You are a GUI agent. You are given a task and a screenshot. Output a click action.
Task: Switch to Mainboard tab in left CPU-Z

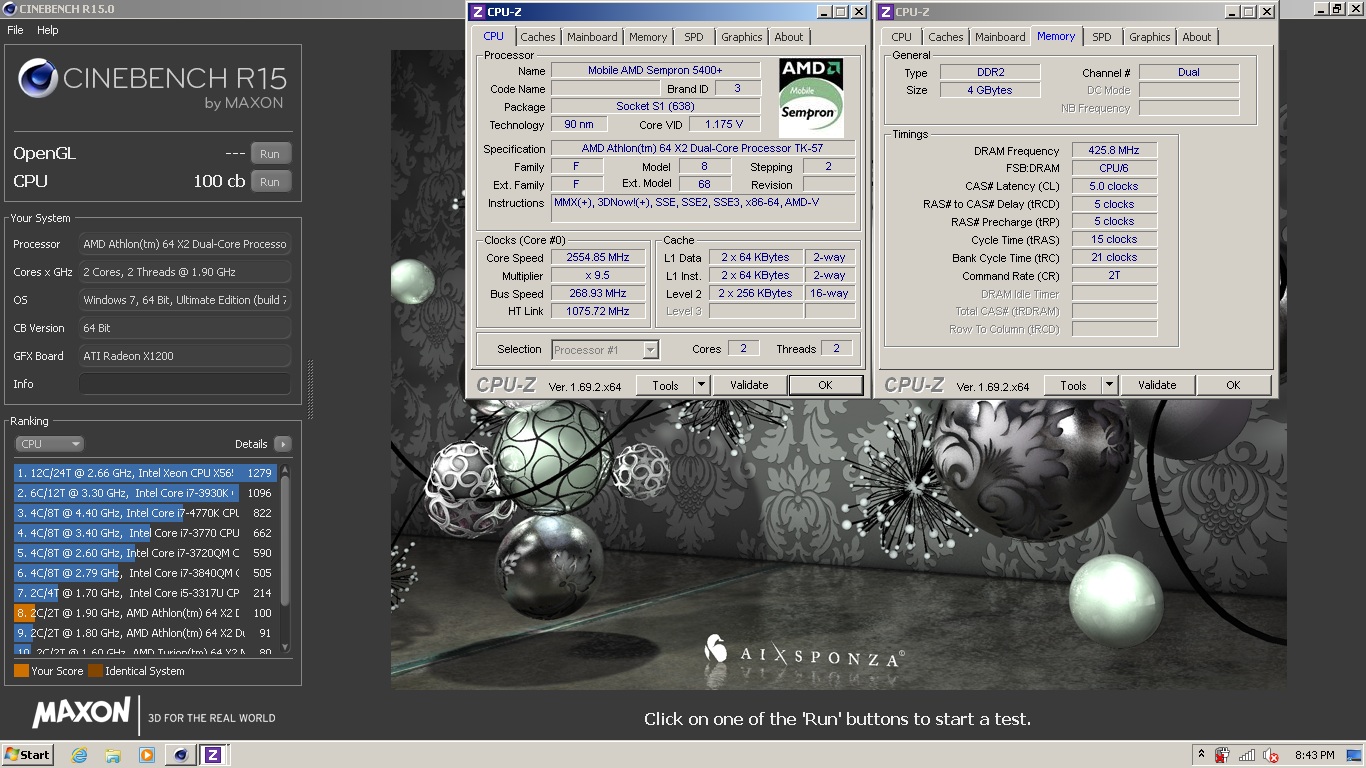592,37
